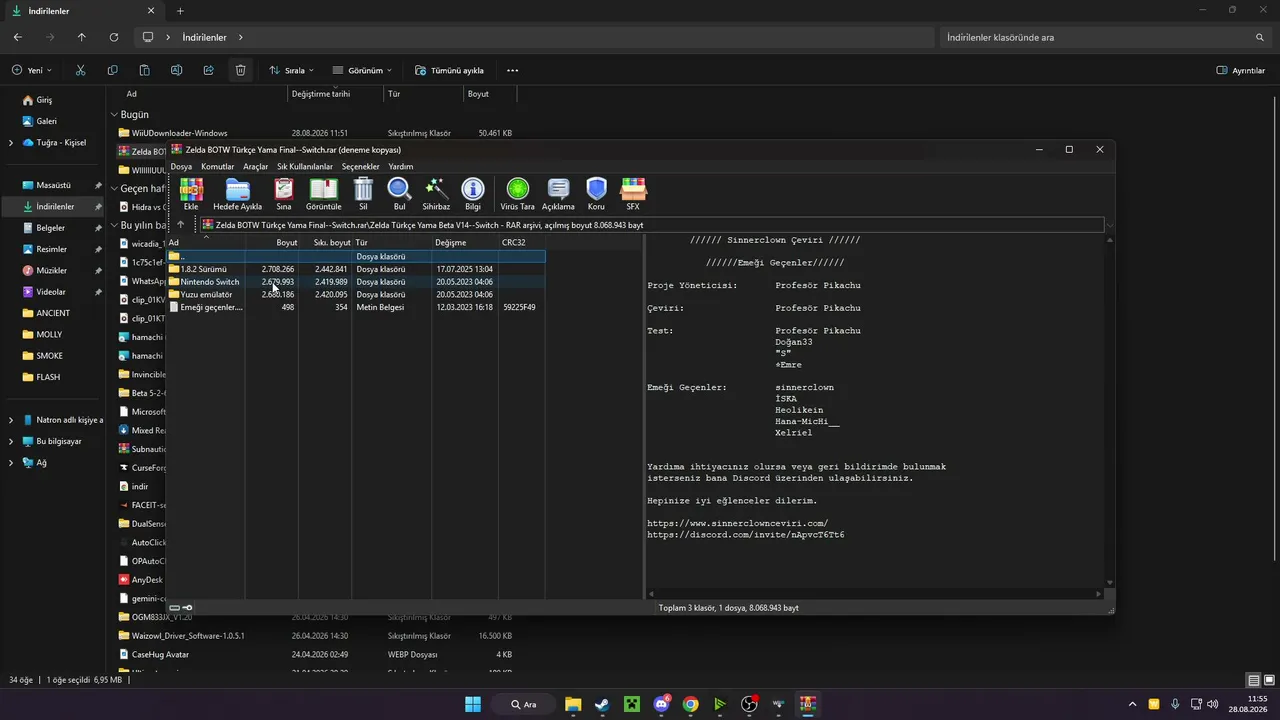Select the Emeği geçenler text file
The image size is (1280, 720).
[356, 307]
